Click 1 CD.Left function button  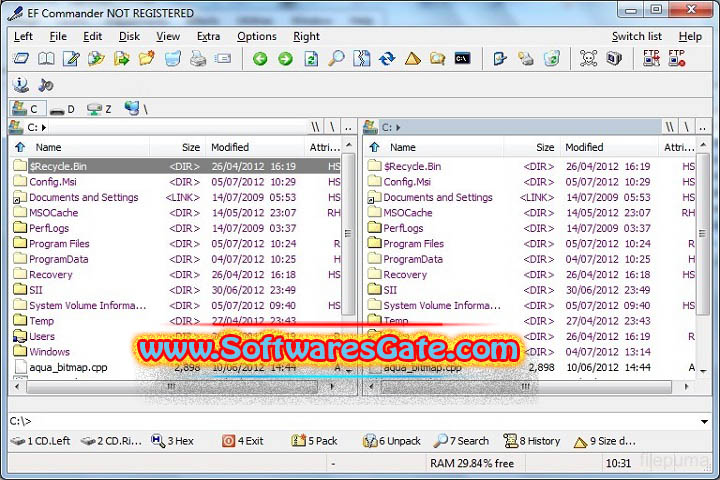point(41,441)
